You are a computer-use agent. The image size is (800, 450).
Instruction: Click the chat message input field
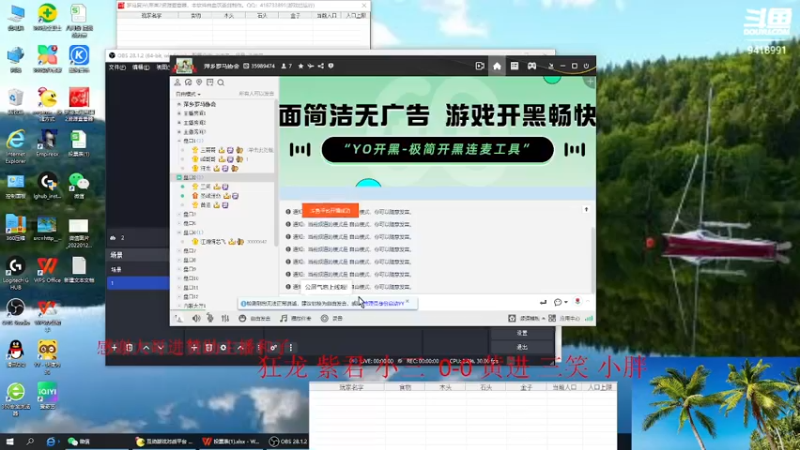click(x=408, y=303)
